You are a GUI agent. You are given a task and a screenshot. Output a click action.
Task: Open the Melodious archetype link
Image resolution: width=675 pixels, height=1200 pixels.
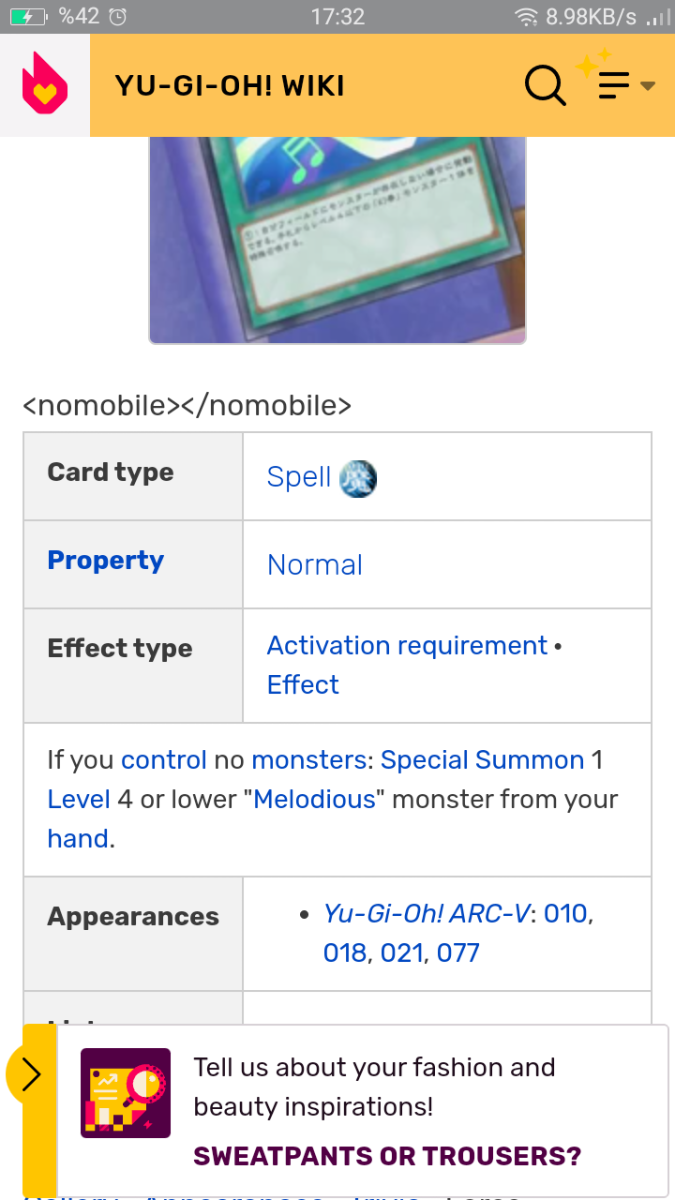[x=314, y=799]
